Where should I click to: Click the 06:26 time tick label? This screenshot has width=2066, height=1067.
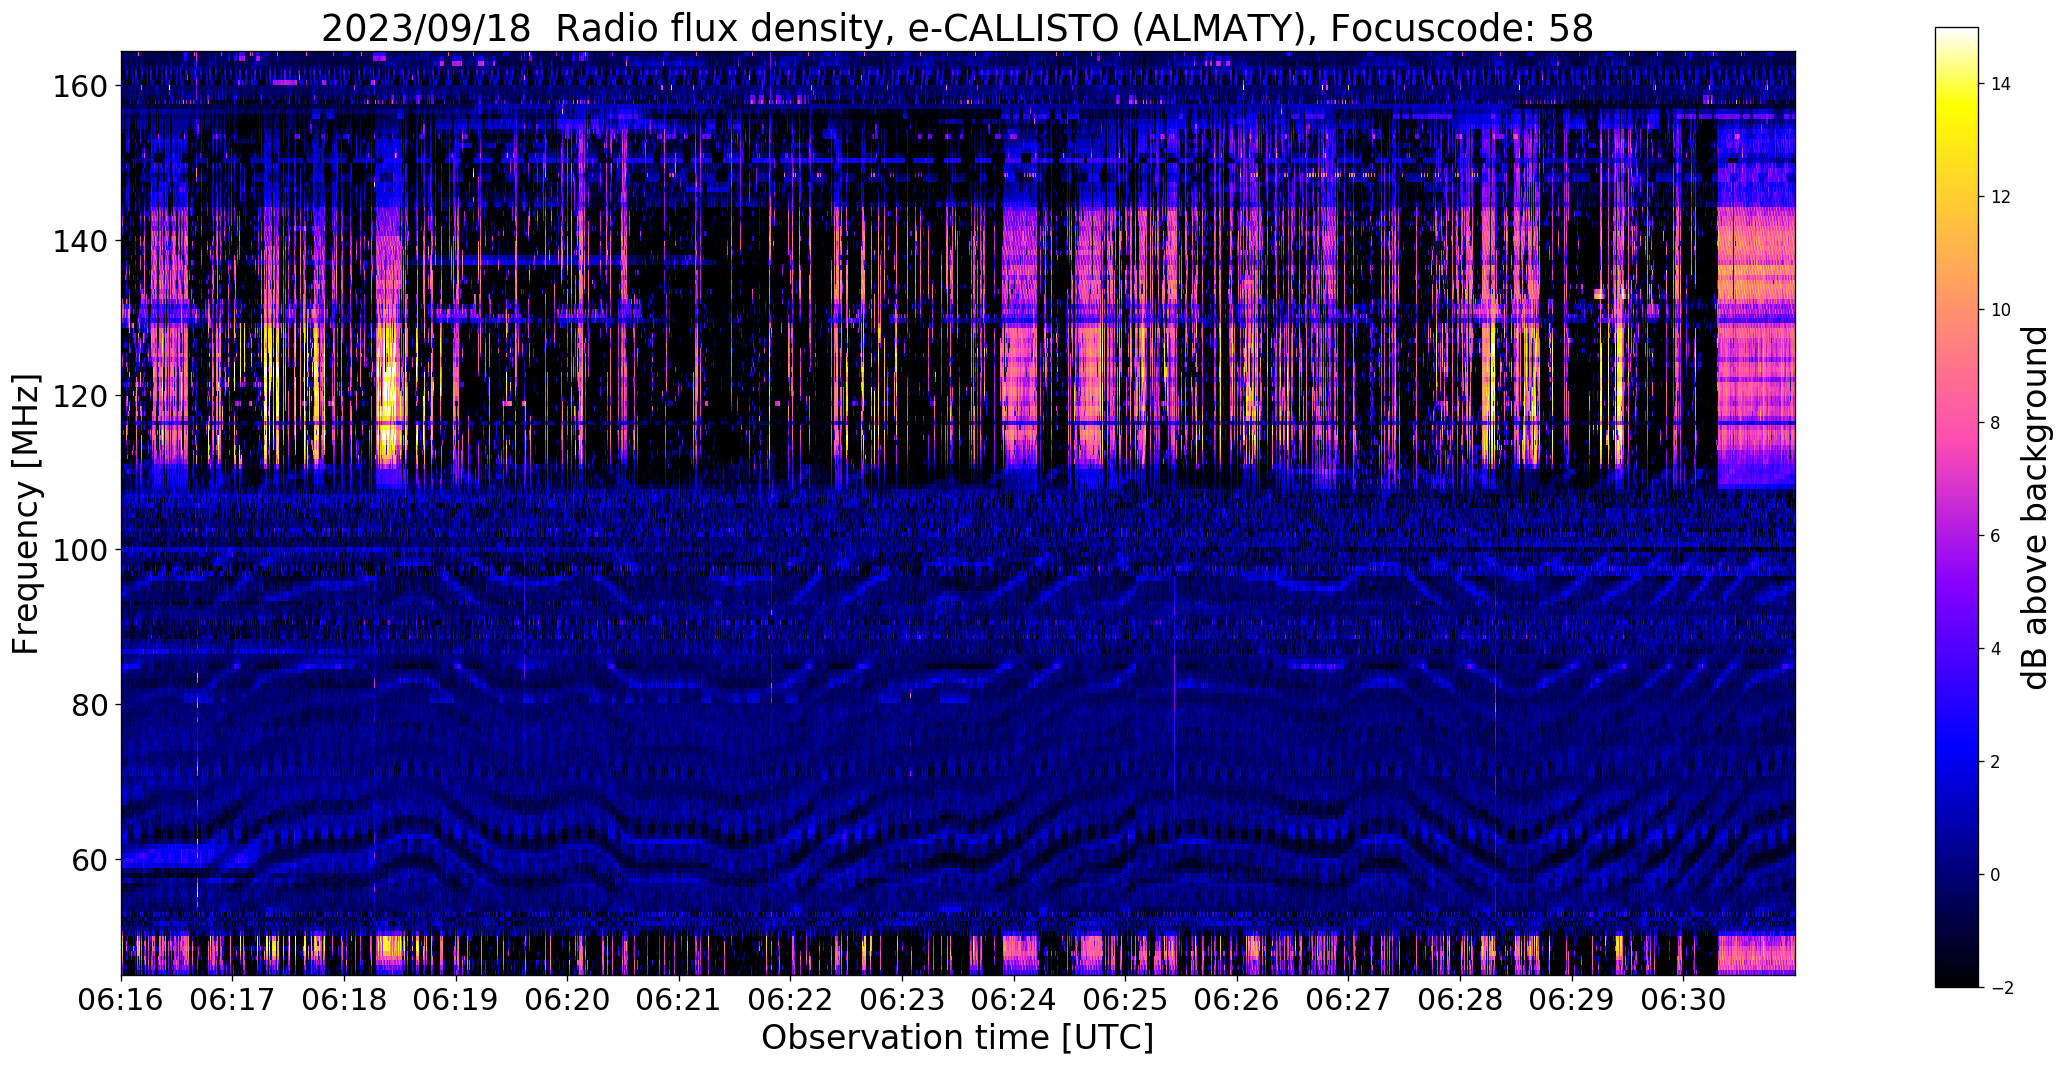click(x=1237, y=999)
